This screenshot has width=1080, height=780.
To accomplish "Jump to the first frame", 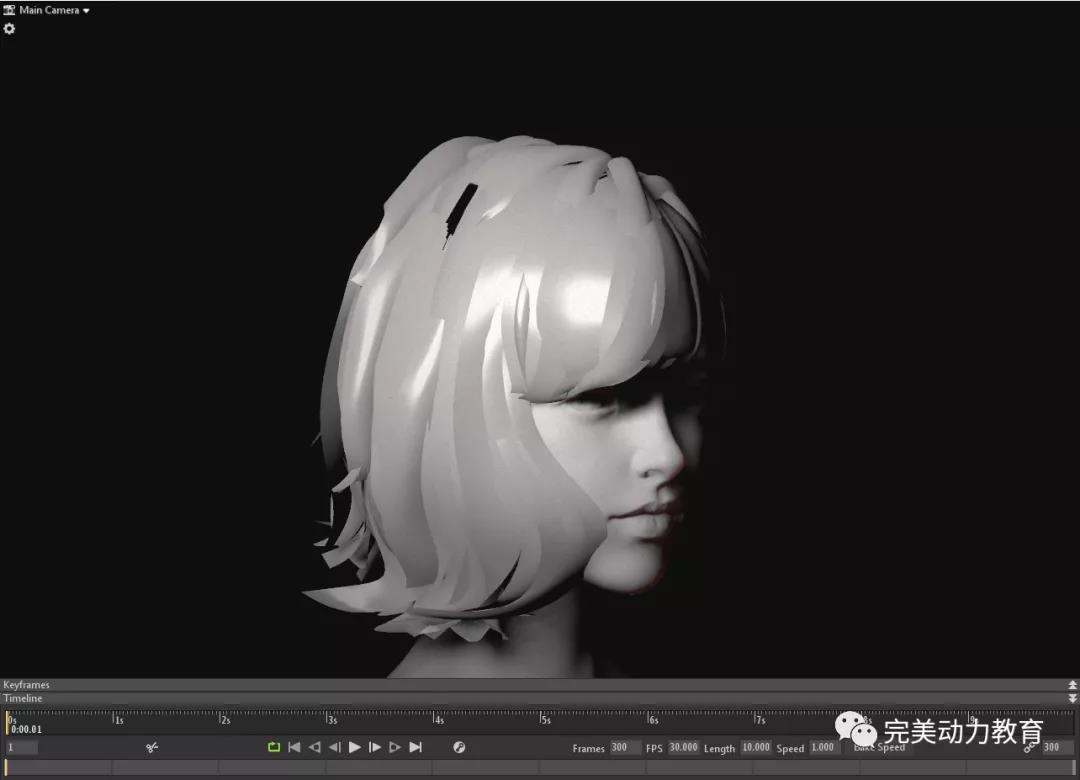I will [x=294, y=747].
